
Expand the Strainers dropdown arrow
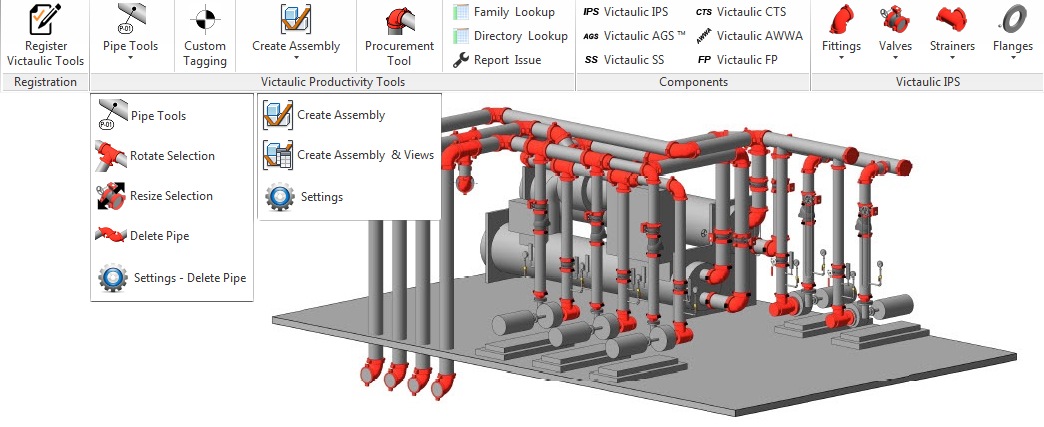(x=952, y=58)
